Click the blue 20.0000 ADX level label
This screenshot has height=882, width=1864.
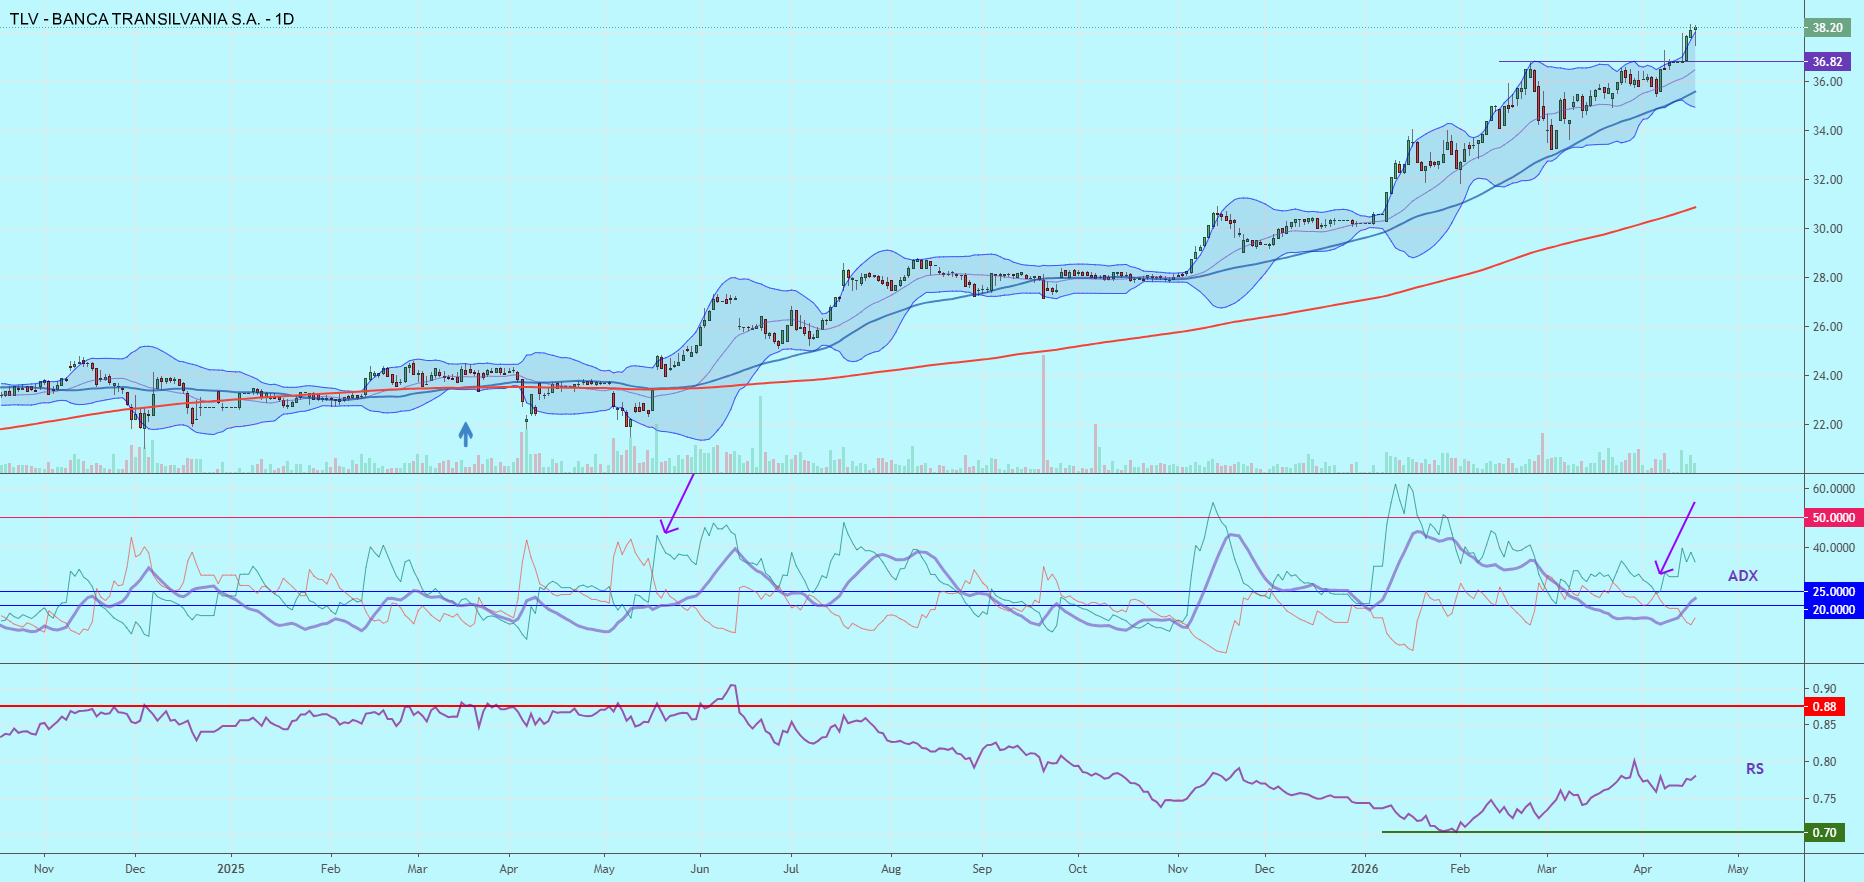[x=1833, y=610]
